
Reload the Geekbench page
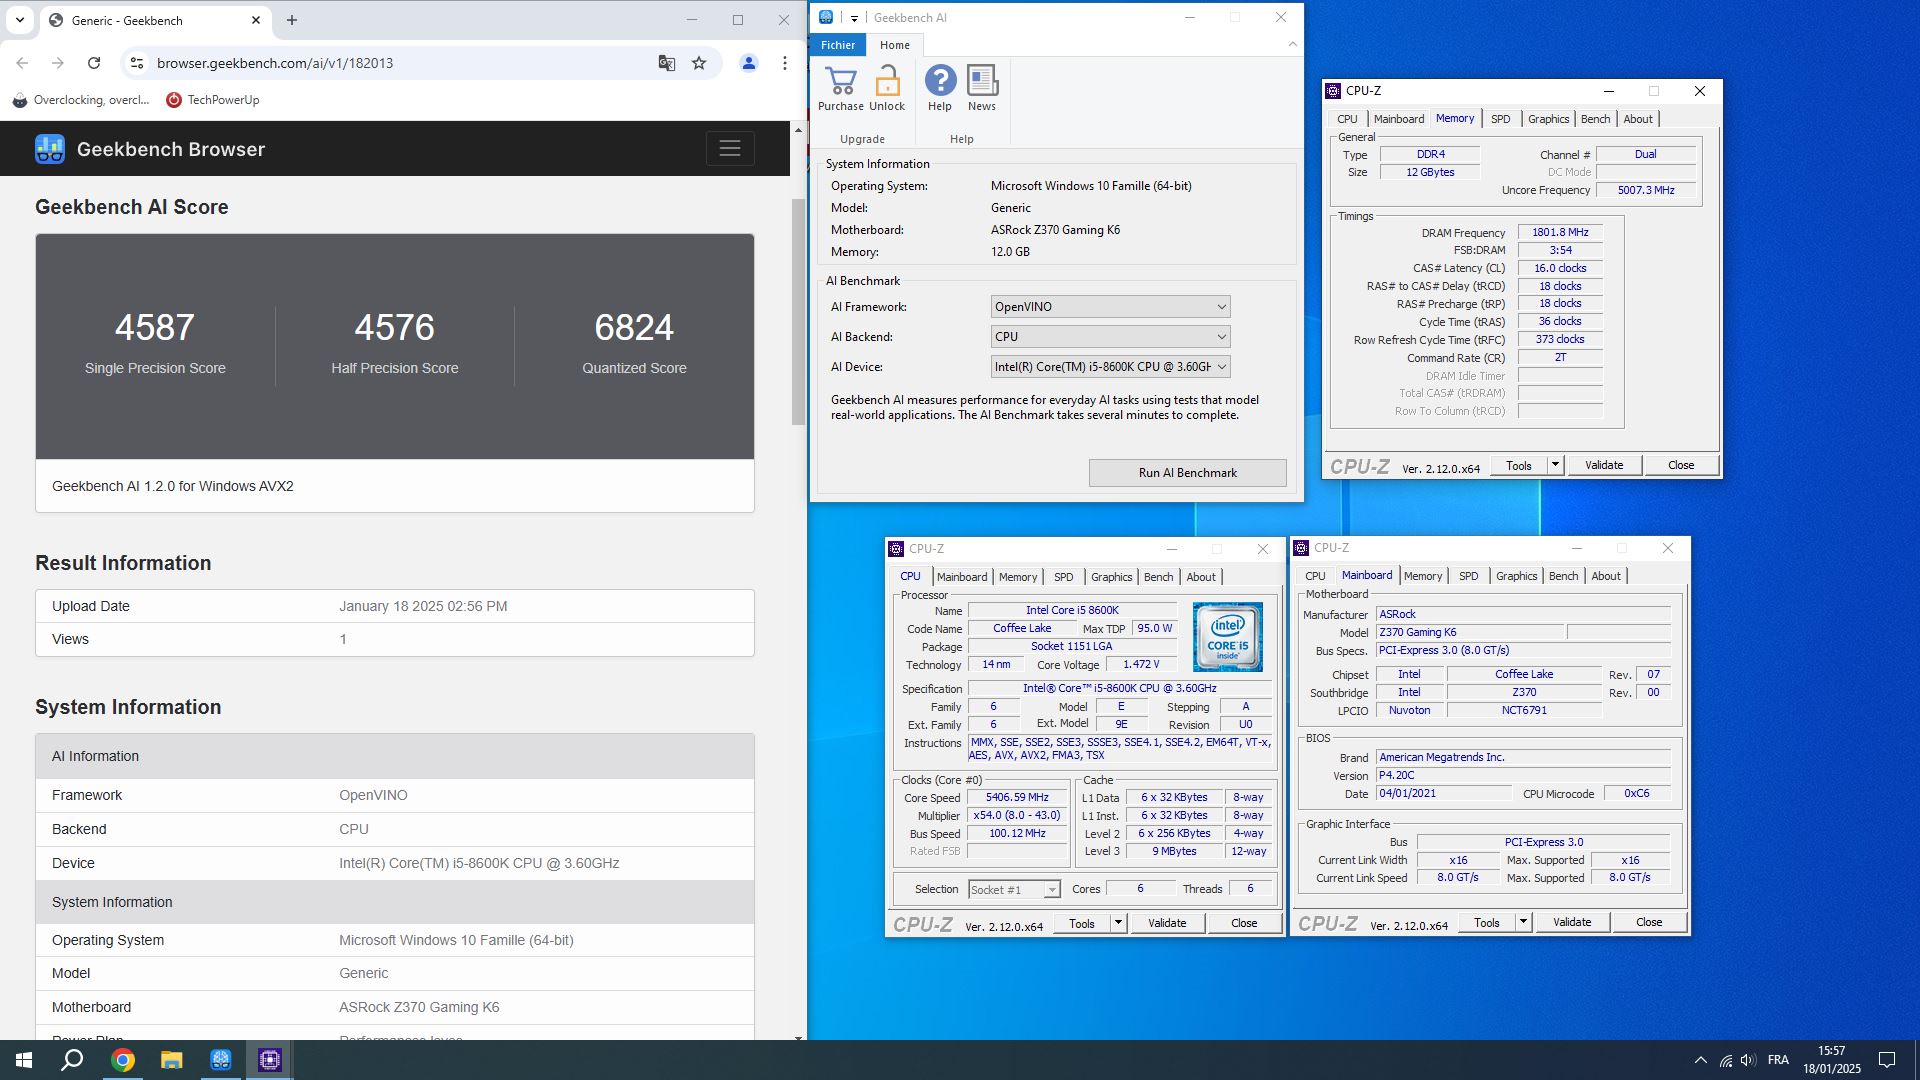pos(94,63)
